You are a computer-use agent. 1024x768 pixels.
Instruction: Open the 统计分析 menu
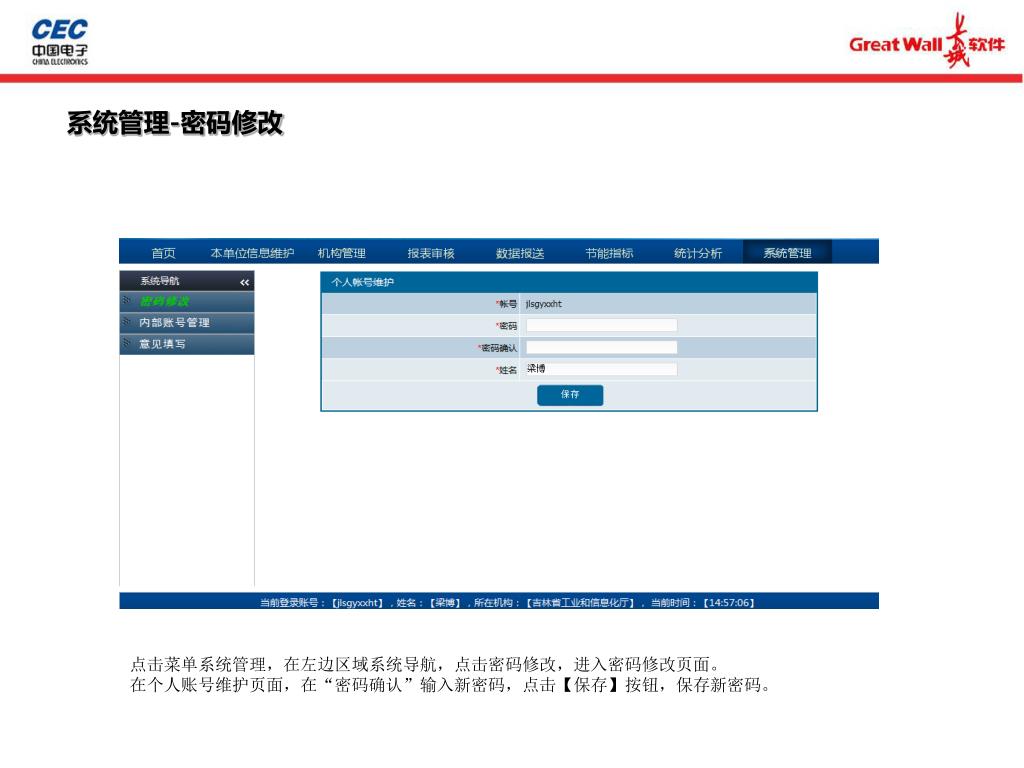click(x=698, y=253)
